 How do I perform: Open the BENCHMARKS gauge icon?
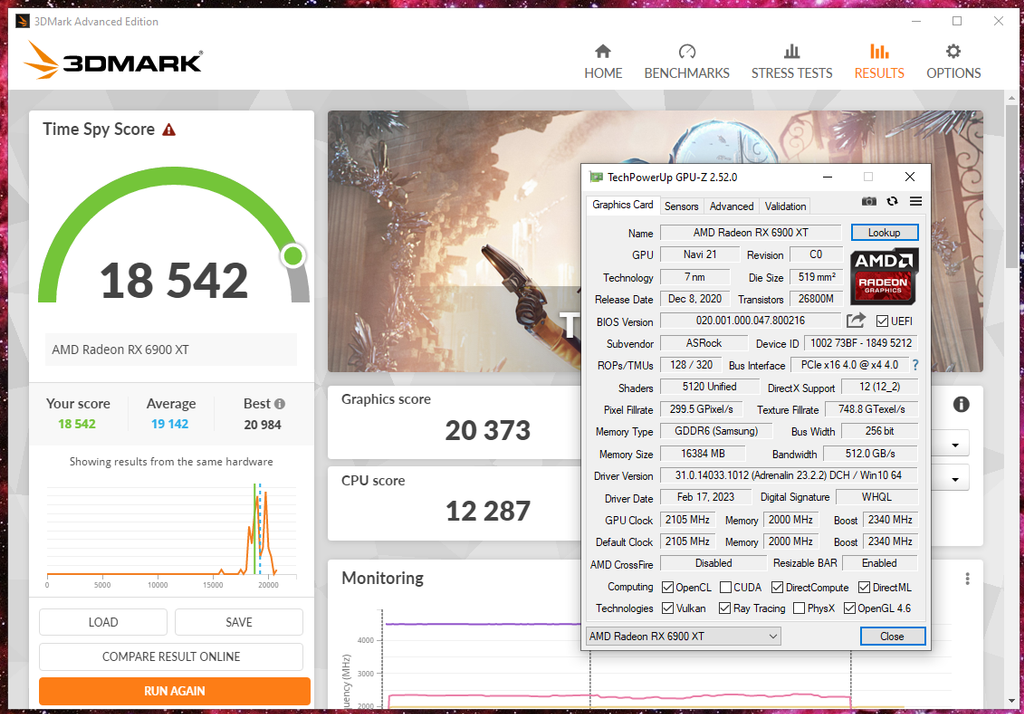(687, 51)
